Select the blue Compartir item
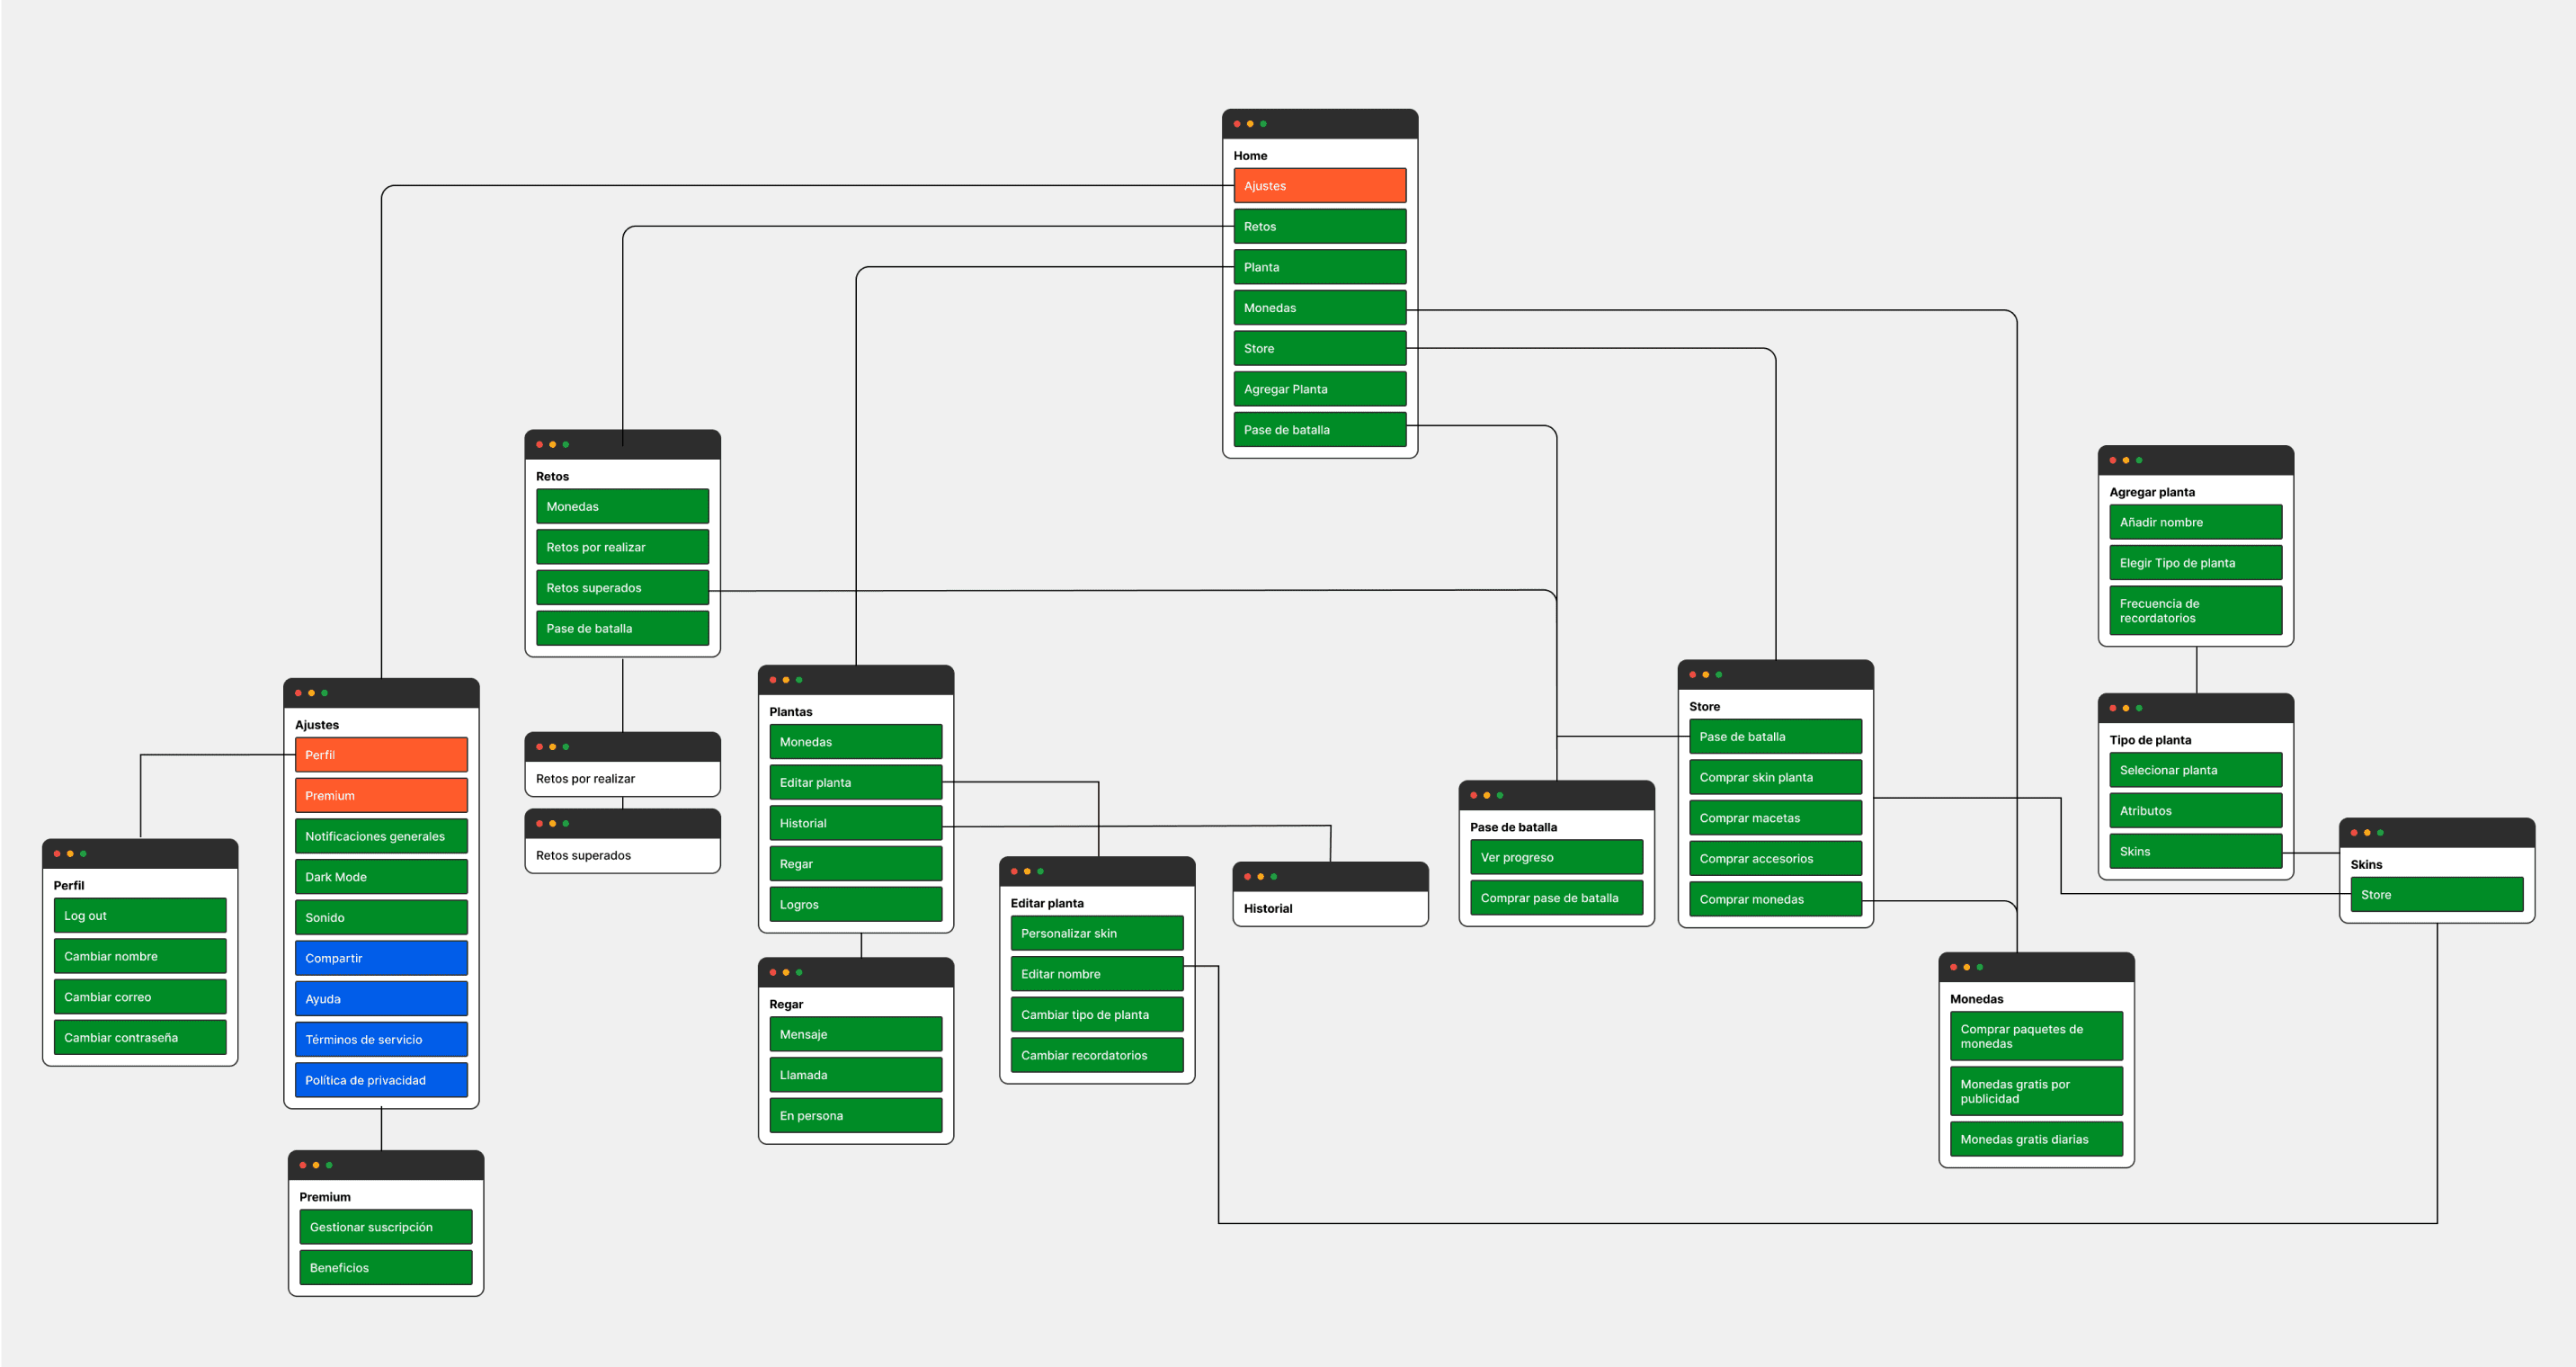The image size is (2576, 1367). coord(381,958)
